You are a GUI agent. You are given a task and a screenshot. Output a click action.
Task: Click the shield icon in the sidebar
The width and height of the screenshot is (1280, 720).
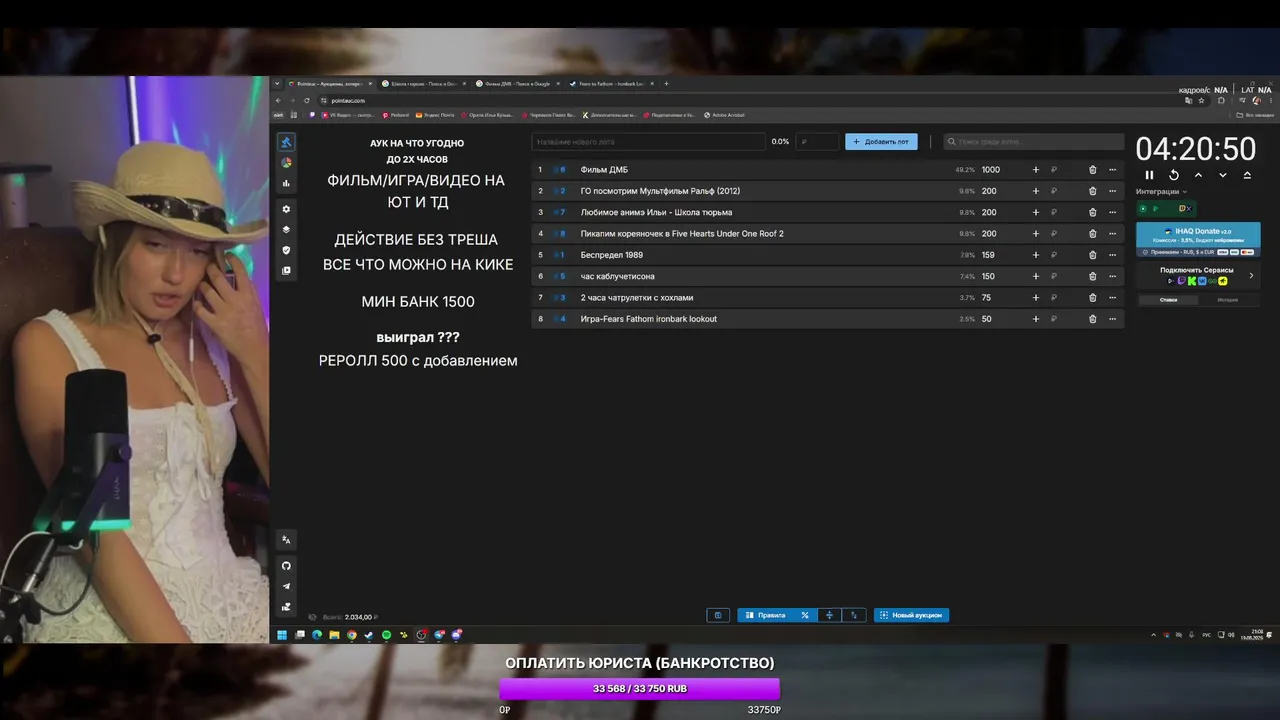(x=286, y=250)
